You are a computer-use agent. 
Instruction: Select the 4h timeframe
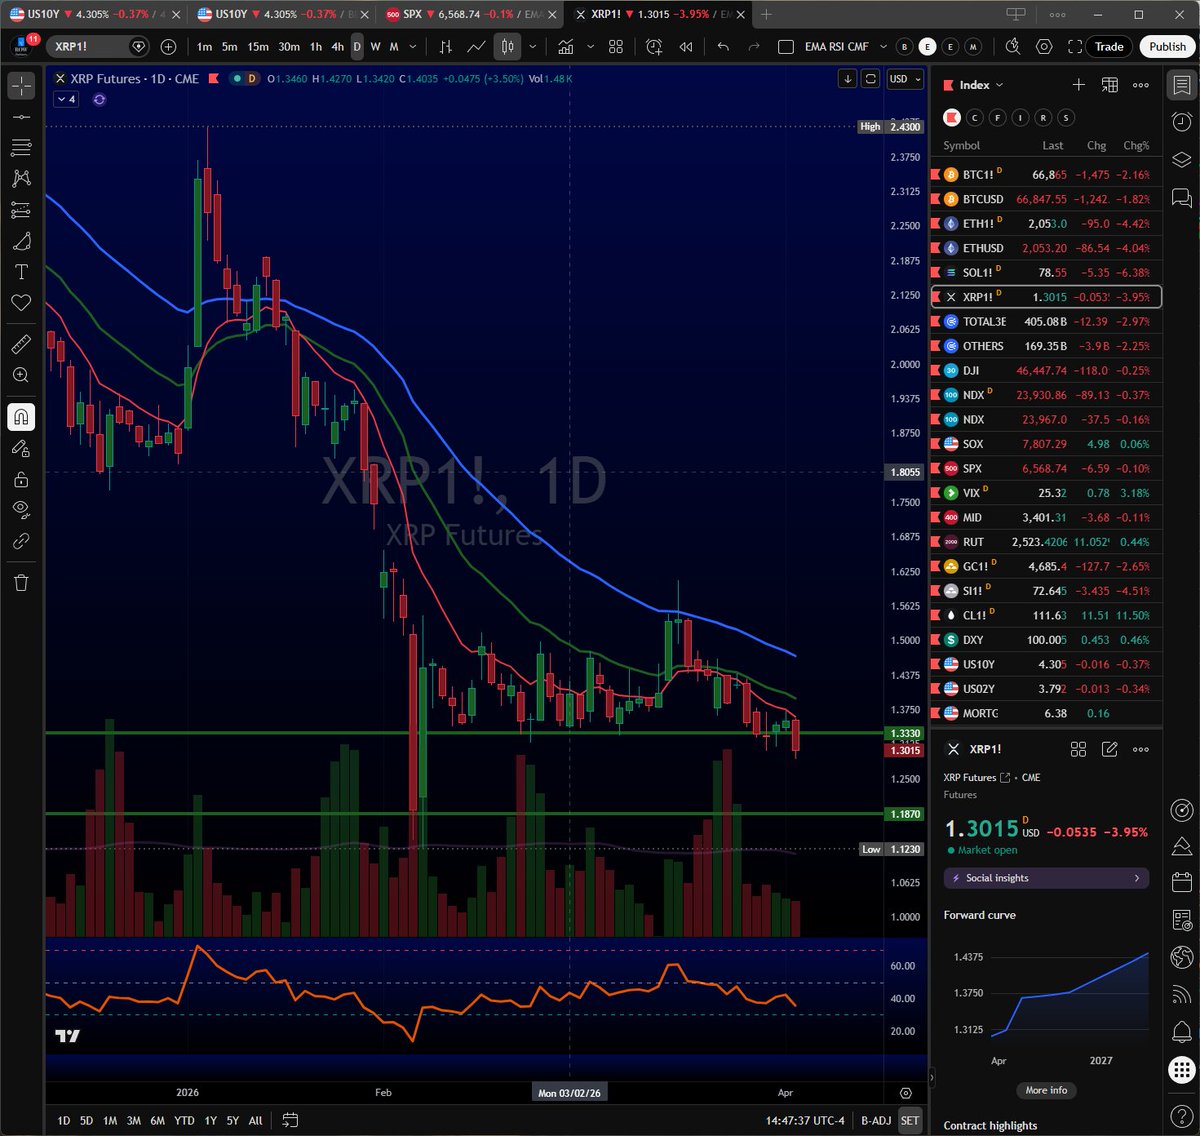[338, 47]
